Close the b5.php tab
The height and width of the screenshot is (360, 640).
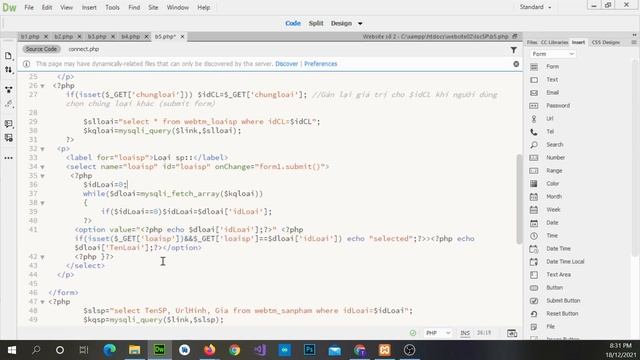tap(182, 37)
